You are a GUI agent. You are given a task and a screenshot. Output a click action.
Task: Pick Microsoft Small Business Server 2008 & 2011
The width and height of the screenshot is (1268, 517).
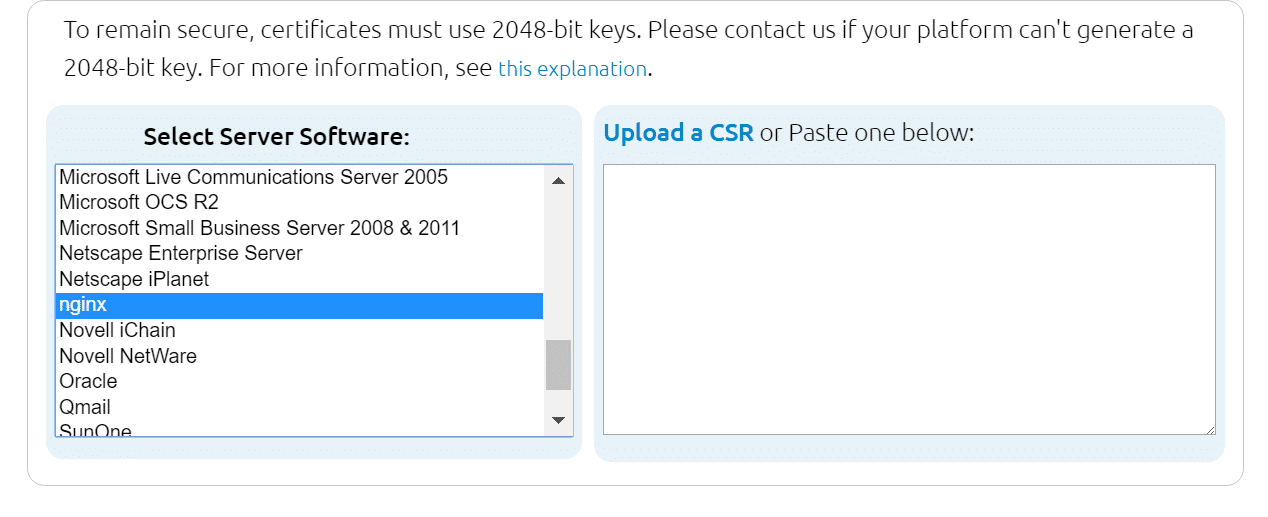pos(259,228)
